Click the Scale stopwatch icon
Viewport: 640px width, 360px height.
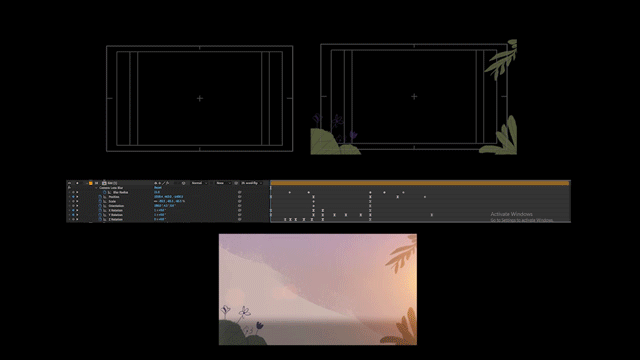click(100, 201)
